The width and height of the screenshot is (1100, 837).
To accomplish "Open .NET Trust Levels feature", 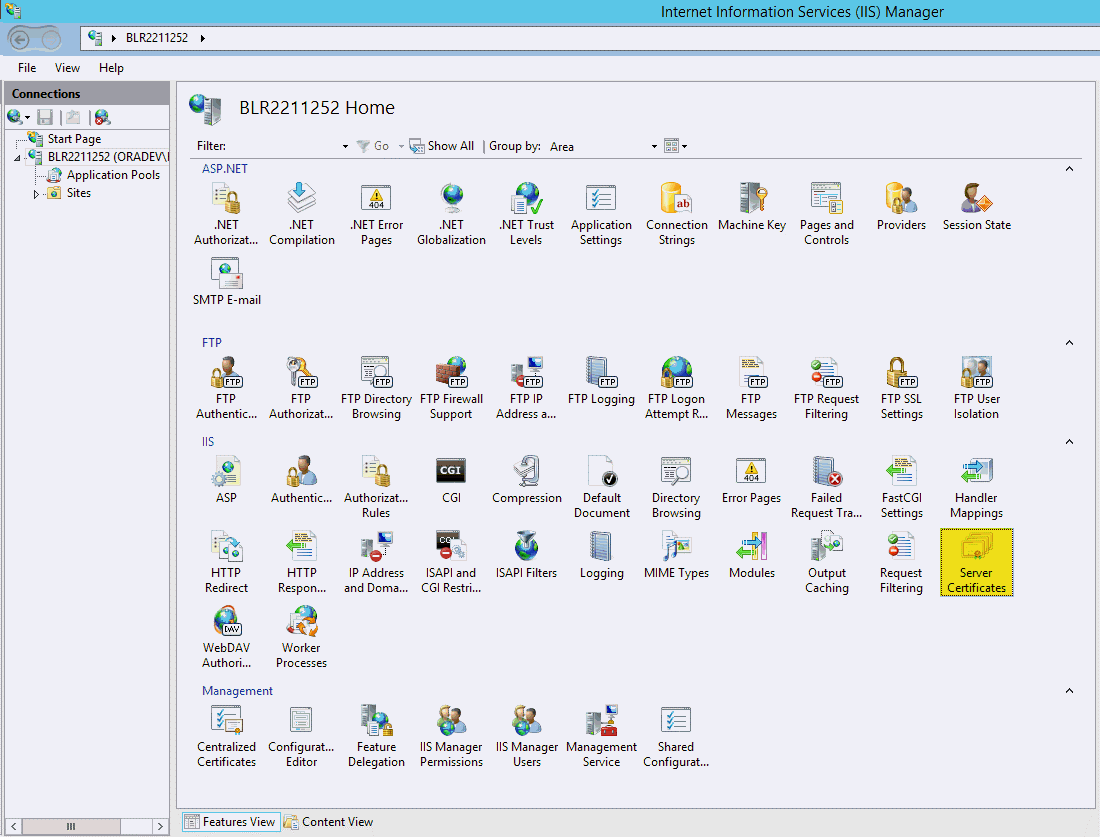I will coord(526,214).
